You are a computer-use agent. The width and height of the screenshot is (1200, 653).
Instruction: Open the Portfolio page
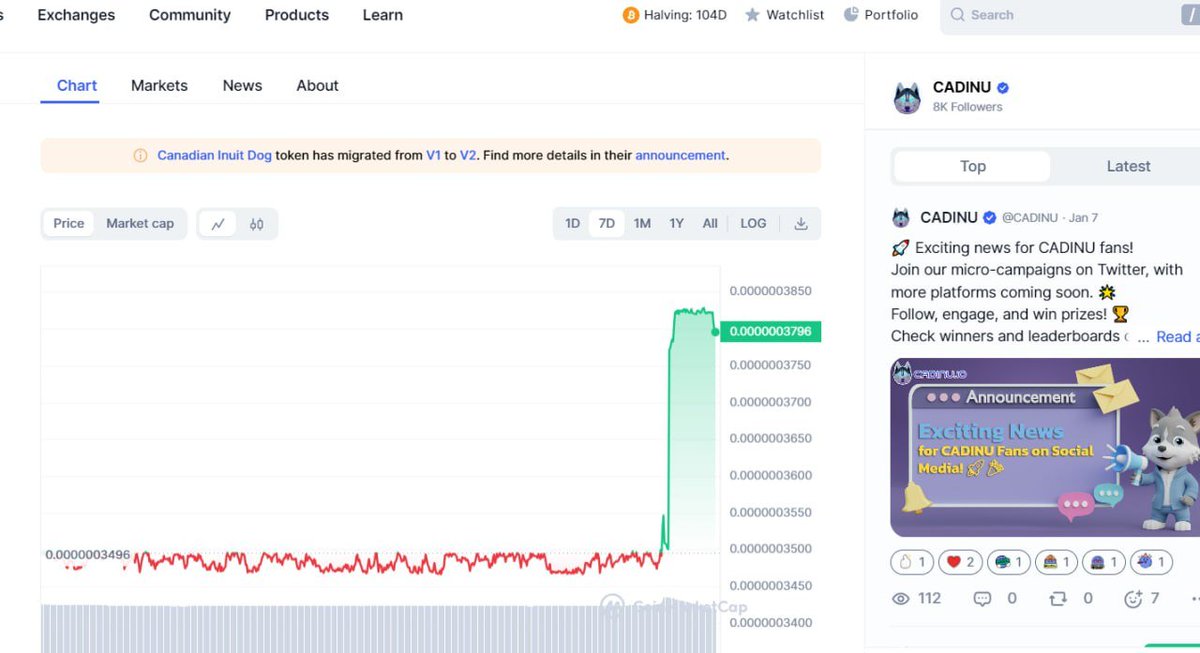click(891, 15)
